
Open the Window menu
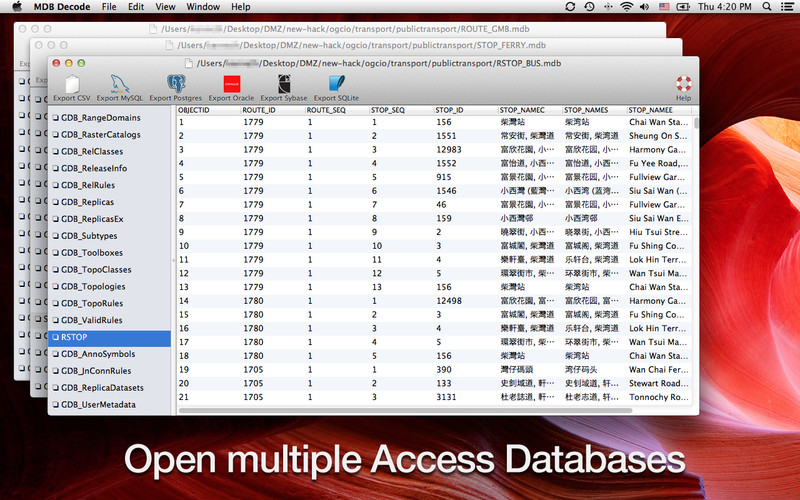click(203, 7)
